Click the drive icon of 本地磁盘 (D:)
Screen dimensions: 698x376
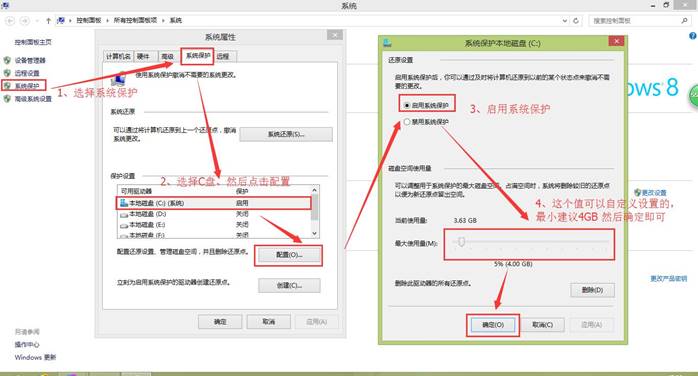pyautogui.click(x=124, y=214)
